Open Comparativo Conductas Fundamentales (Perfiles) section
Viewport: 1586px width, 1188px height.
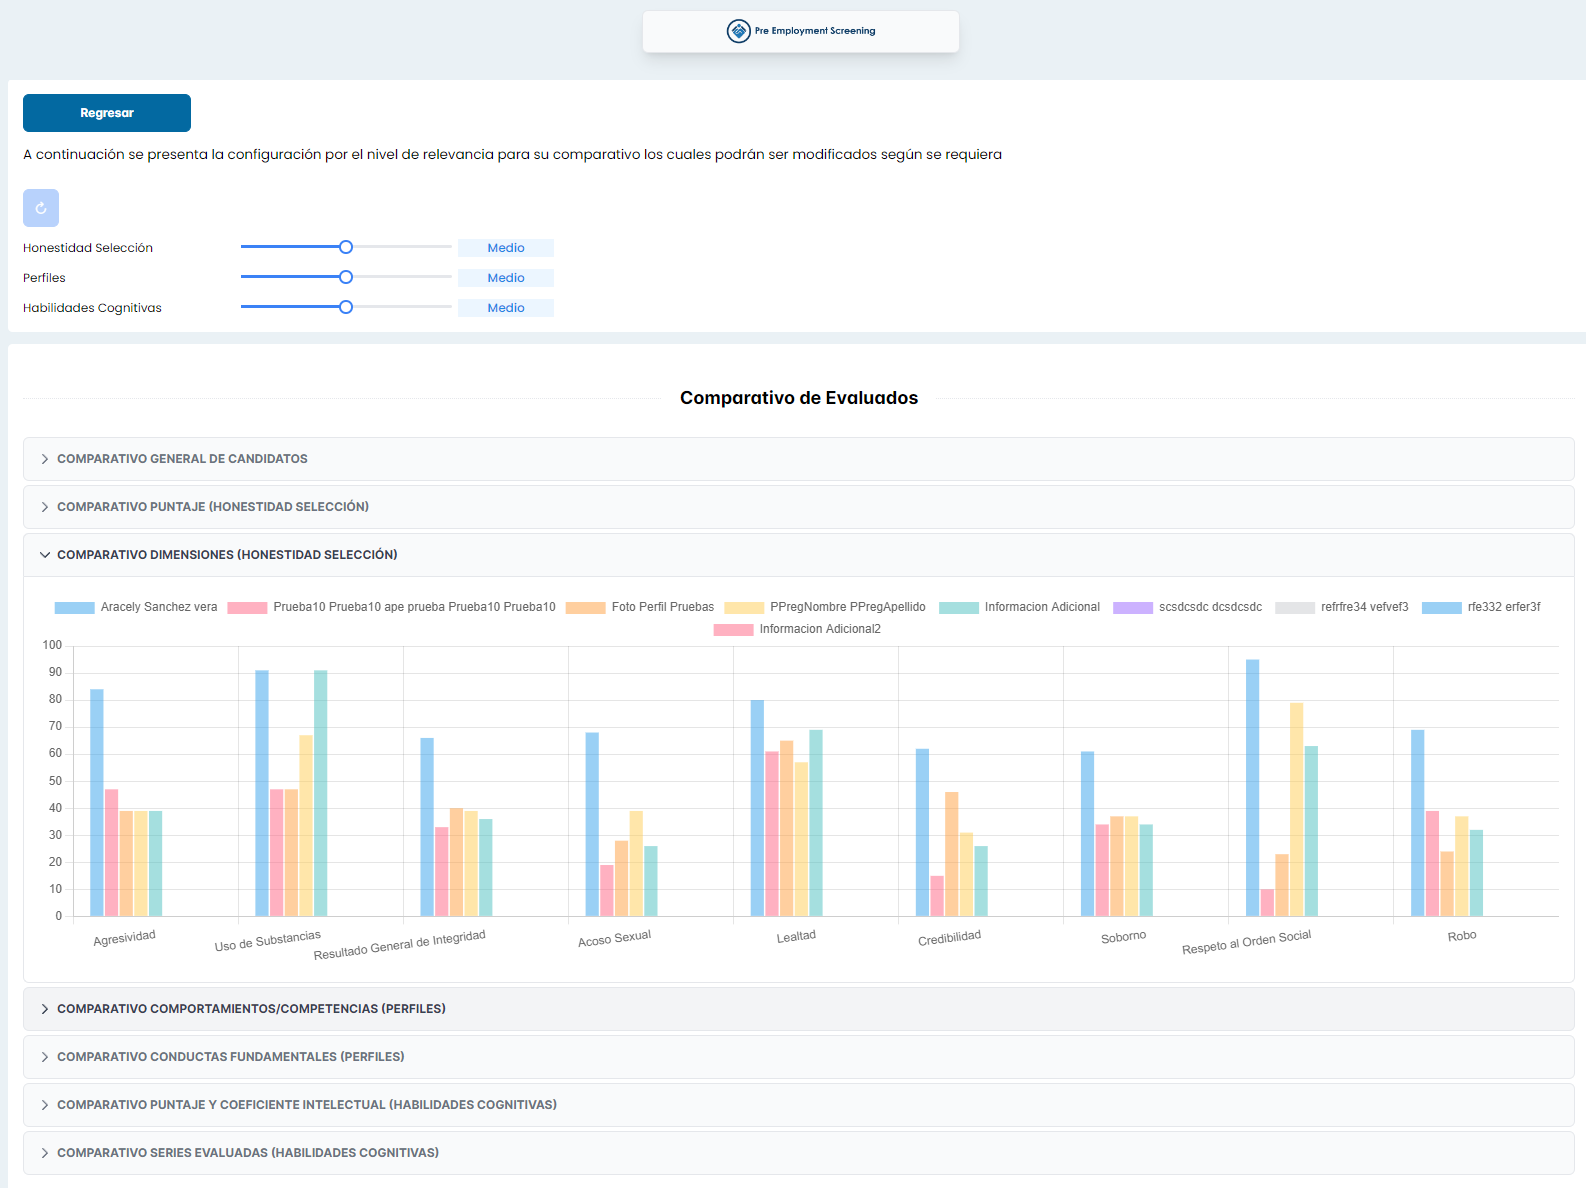[x=230, y=1057]
